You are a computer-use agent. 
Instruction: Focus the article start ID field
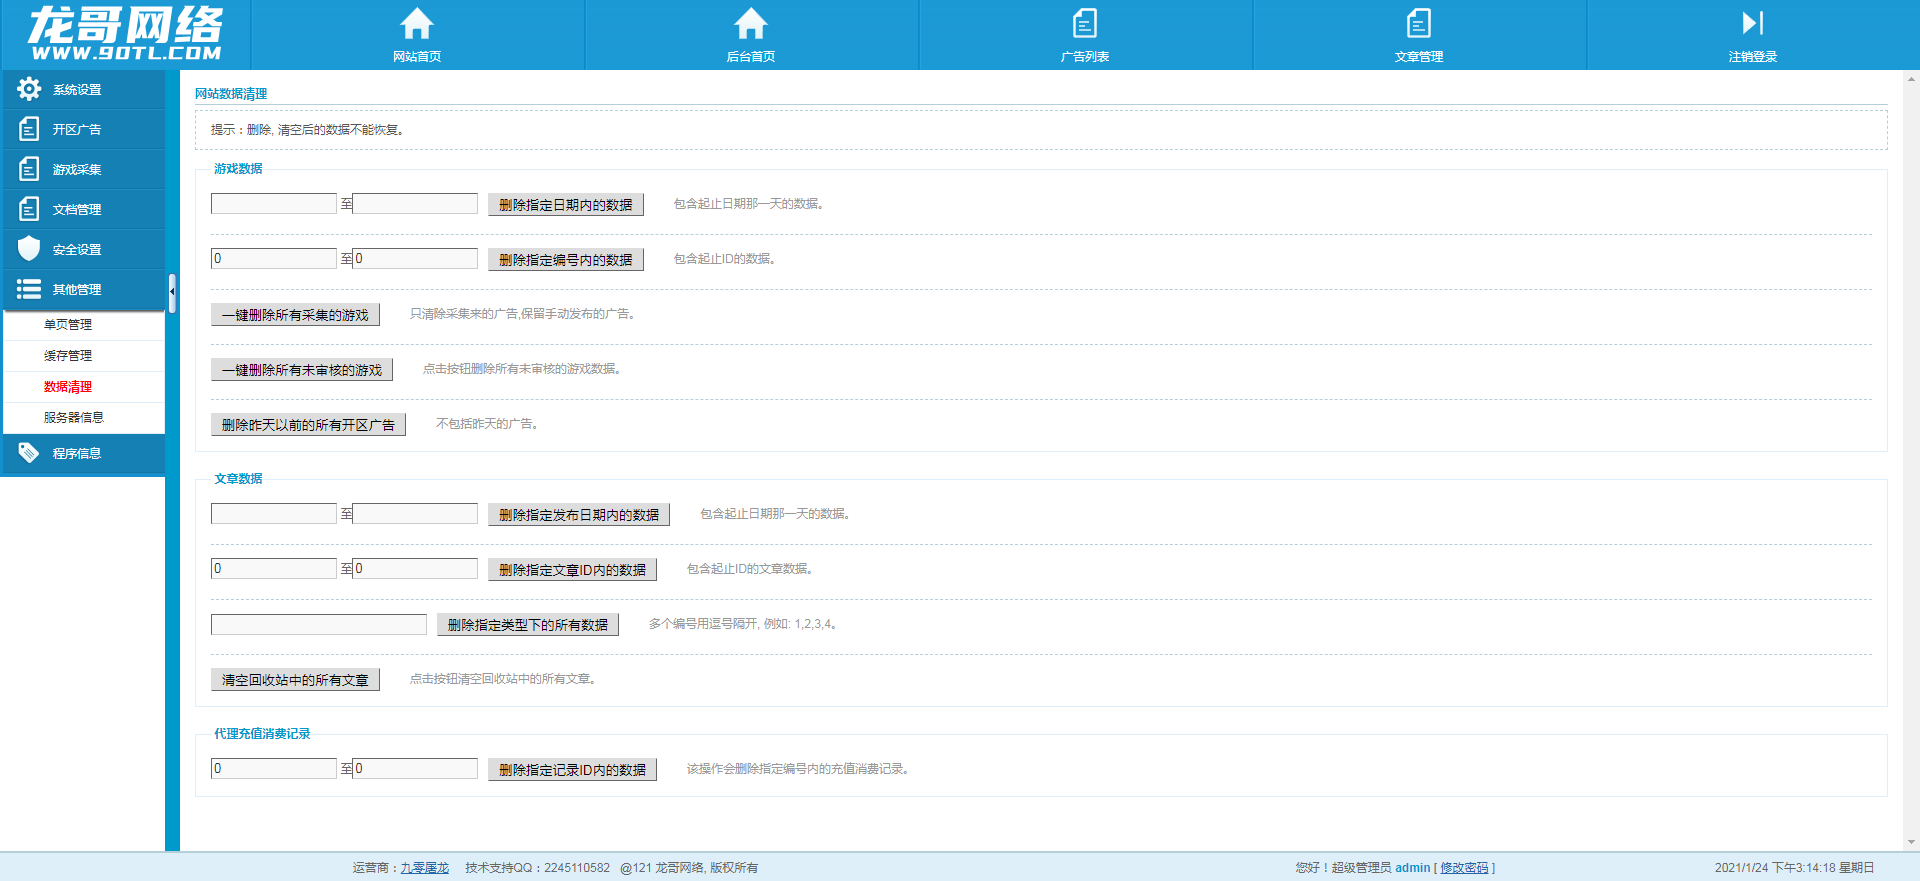[x=274, y=569]
